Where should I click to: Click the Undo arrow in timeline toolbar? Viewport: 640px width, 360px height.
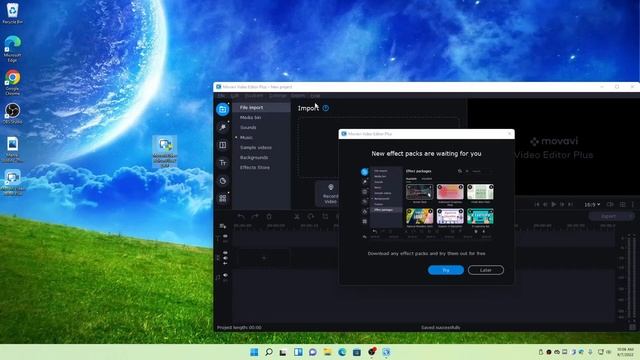coord(241,216)
